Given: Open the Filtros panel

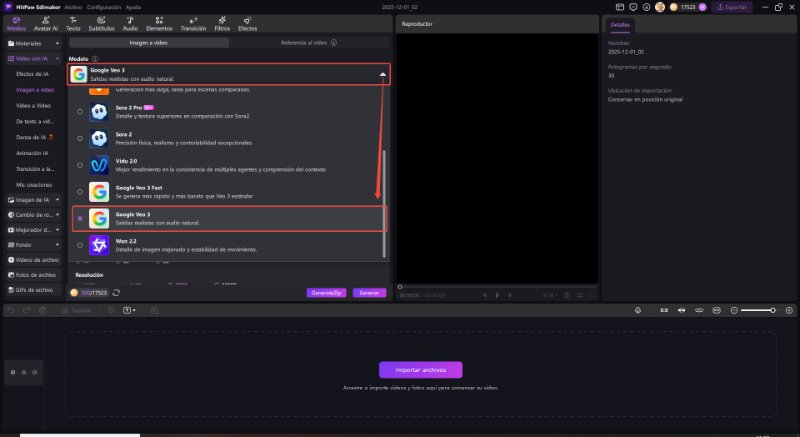Looking at the screenshot, I should click(x=222, y=24).
